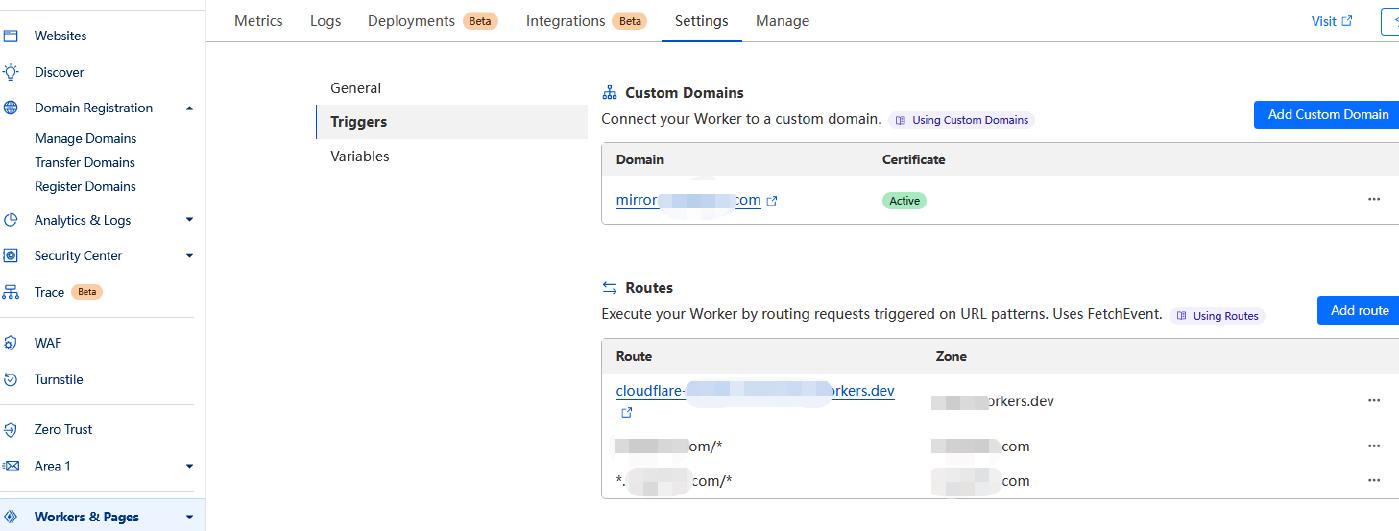Click the Trace icon in sidebar
This screenshot has height=531, width=1399.
coord(11,292)
